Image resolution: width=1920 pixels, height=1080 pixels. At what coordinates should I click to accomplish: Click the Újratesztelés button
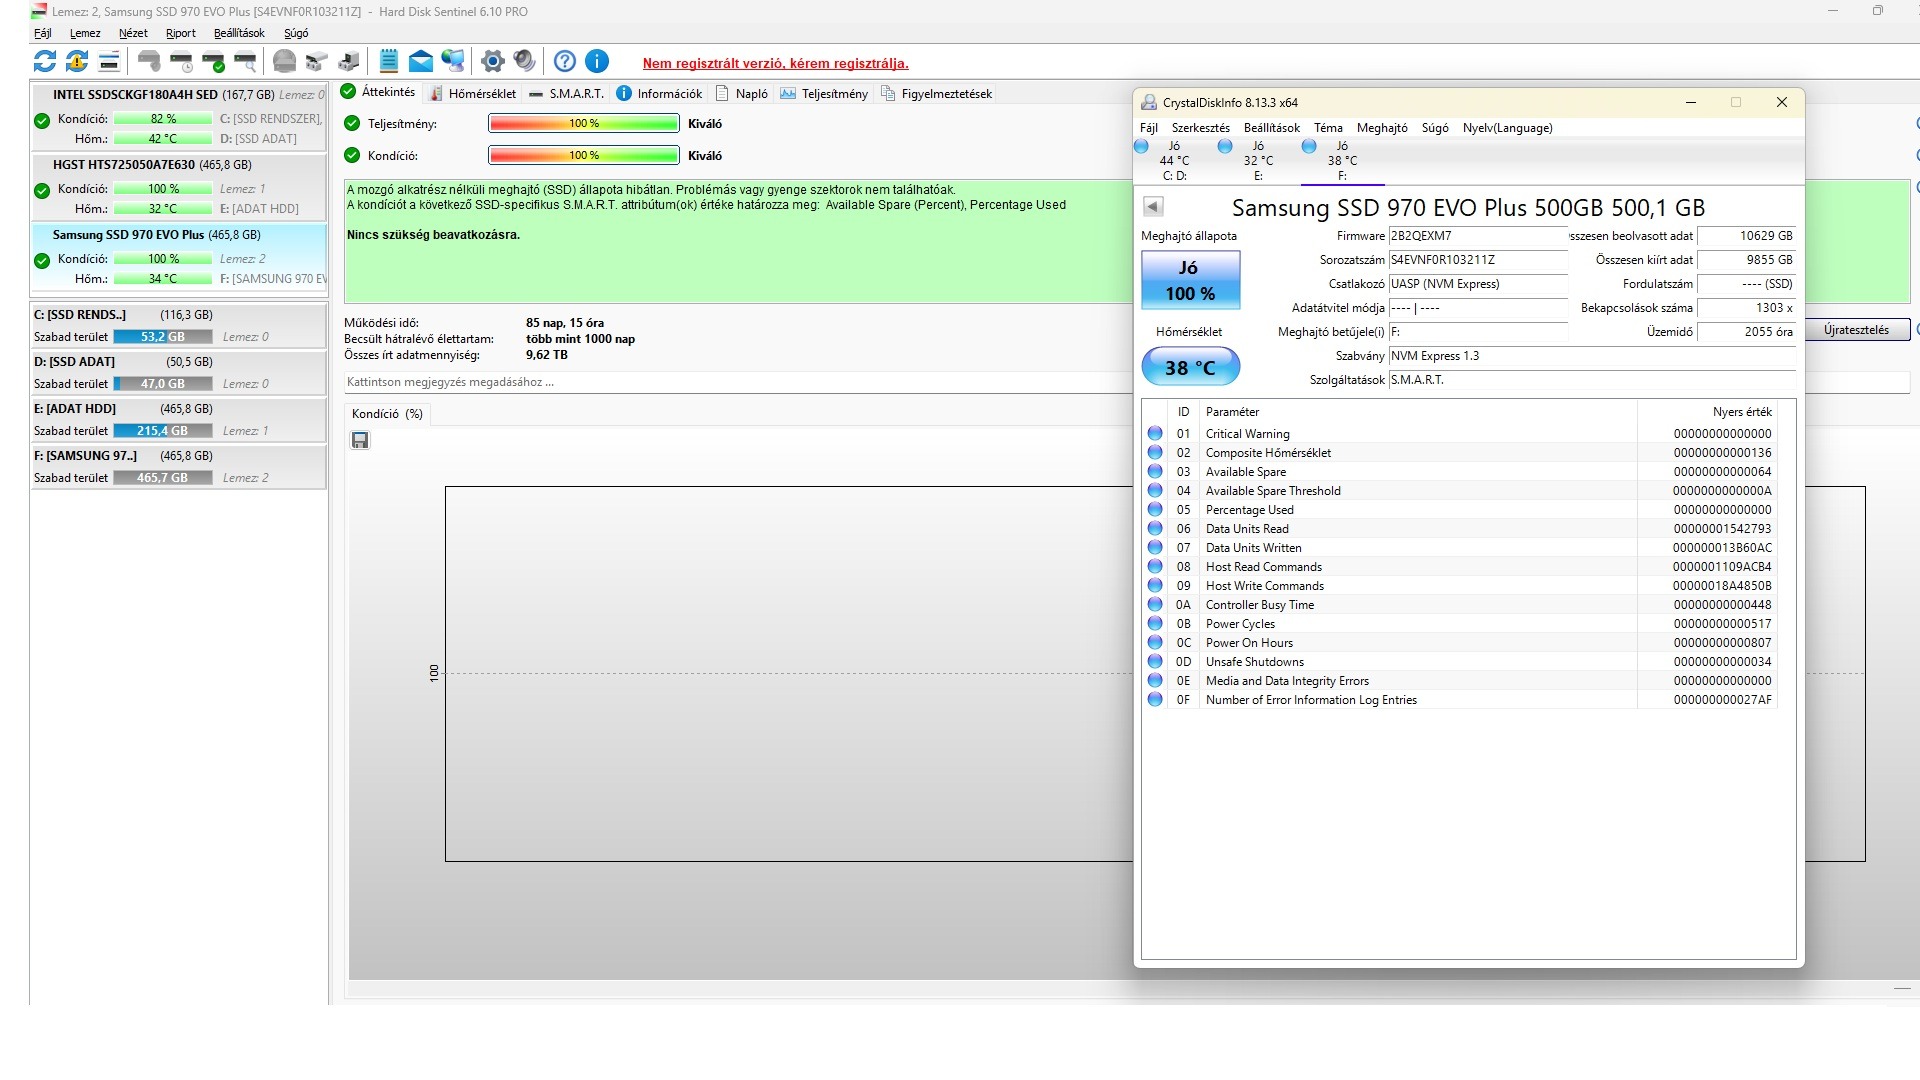(x=1856, y=330)
